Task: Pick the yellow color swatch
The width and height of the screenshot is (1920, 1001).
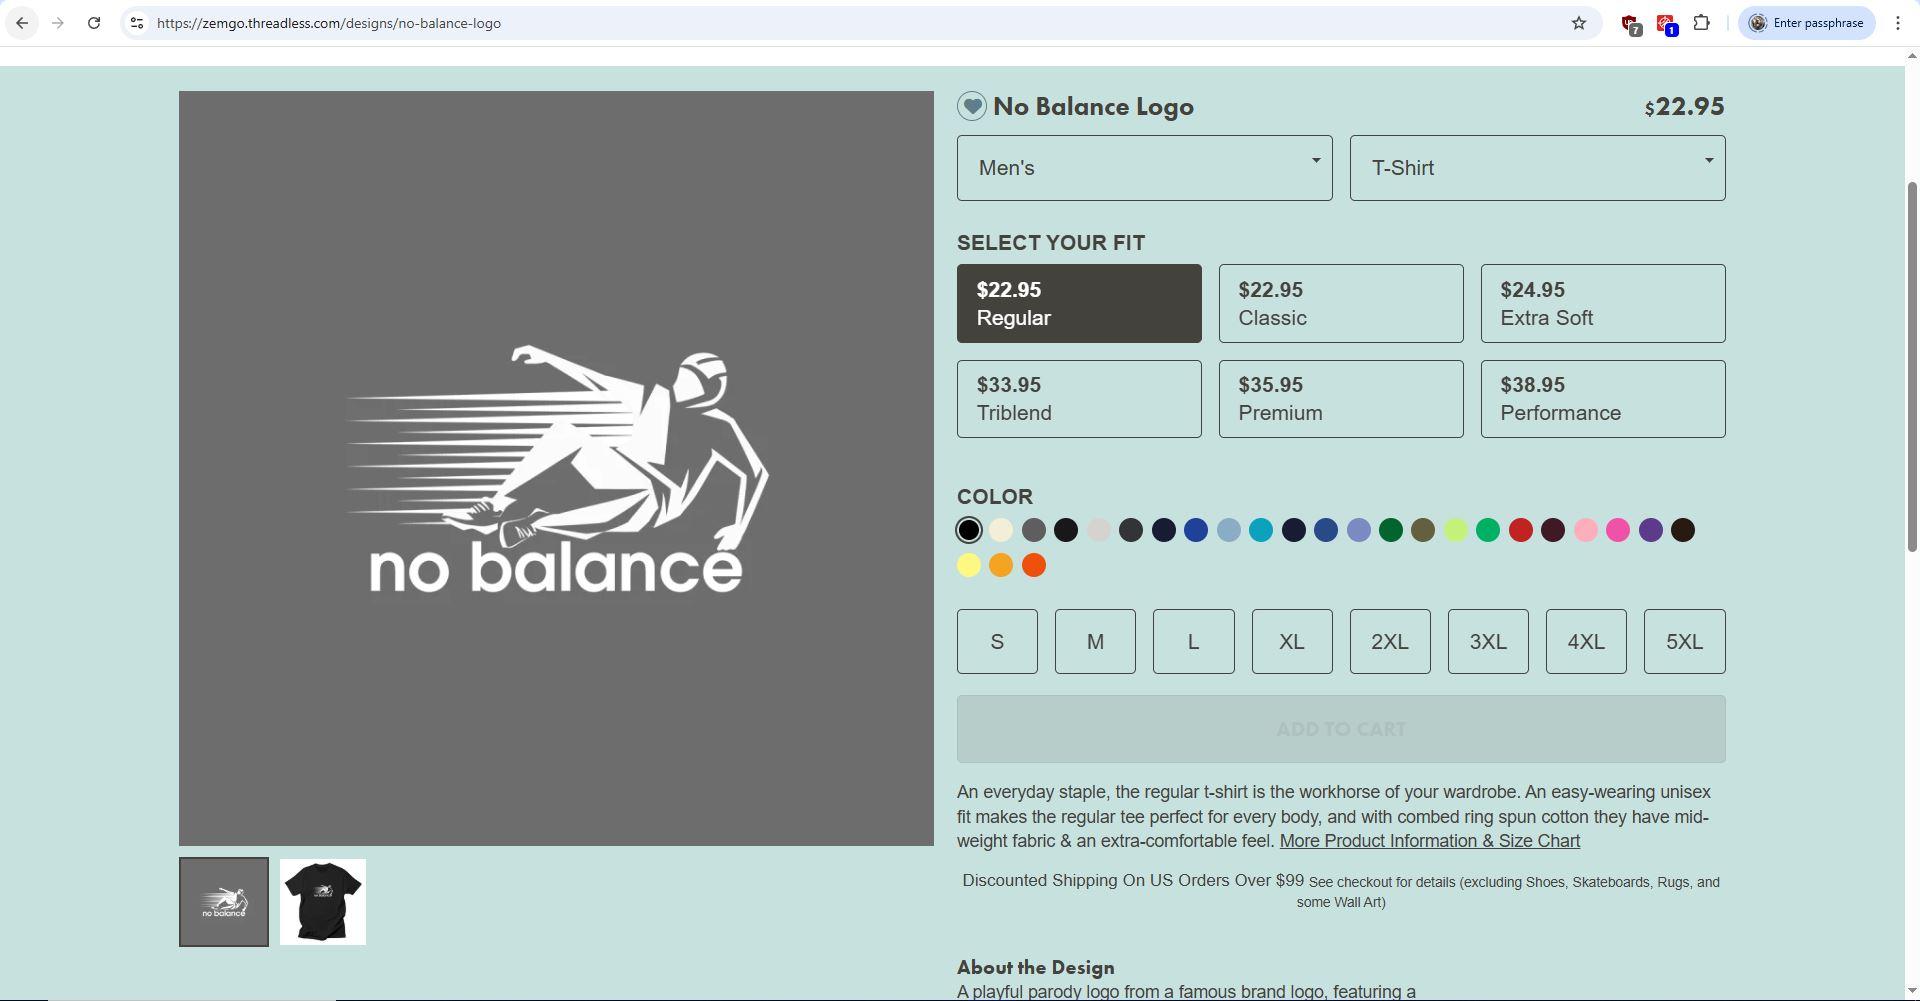Action: coord(969,565)
